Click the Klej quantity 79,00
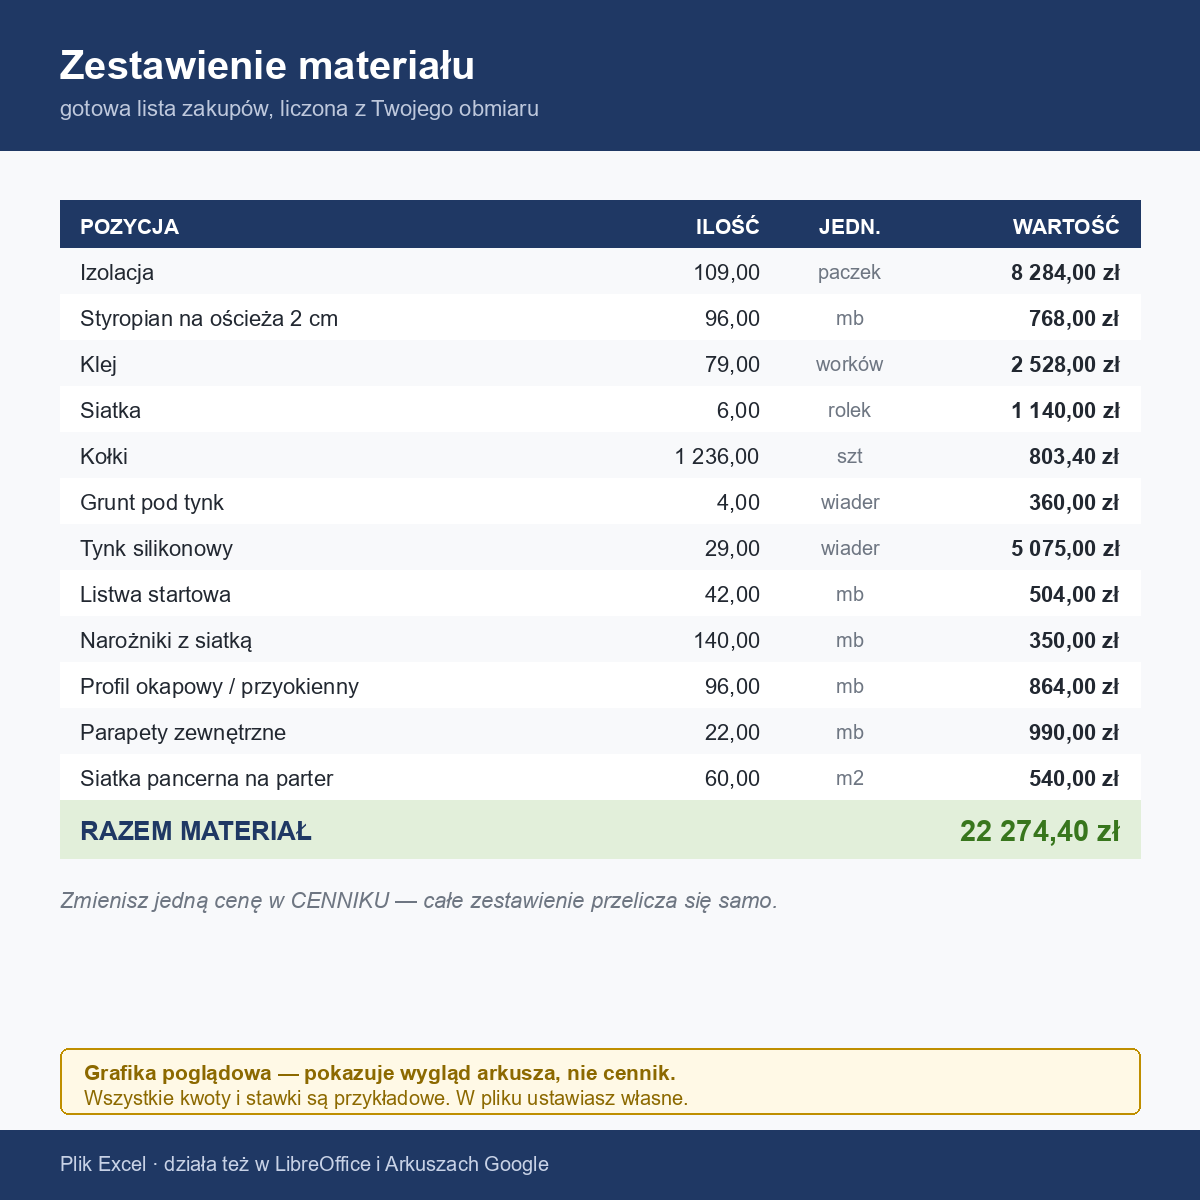1200x1200 pixels. point(732,364)
